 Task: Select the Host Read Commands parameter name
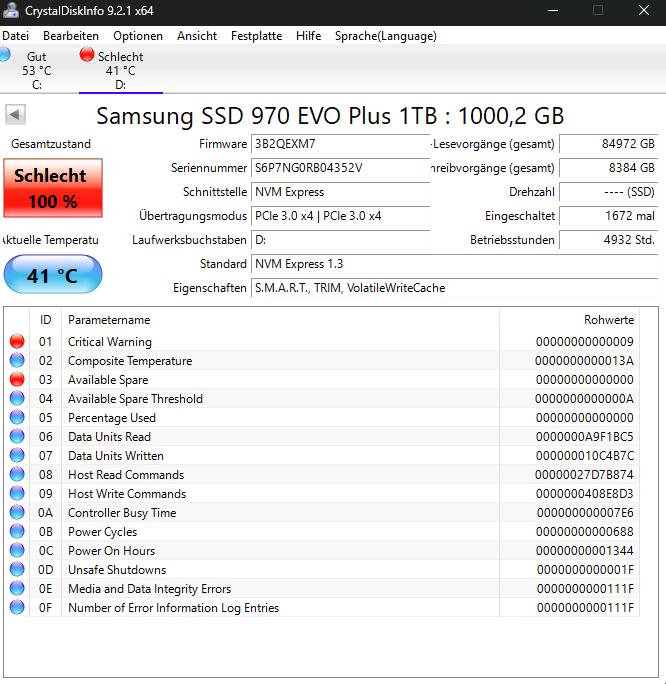(126, 475)
